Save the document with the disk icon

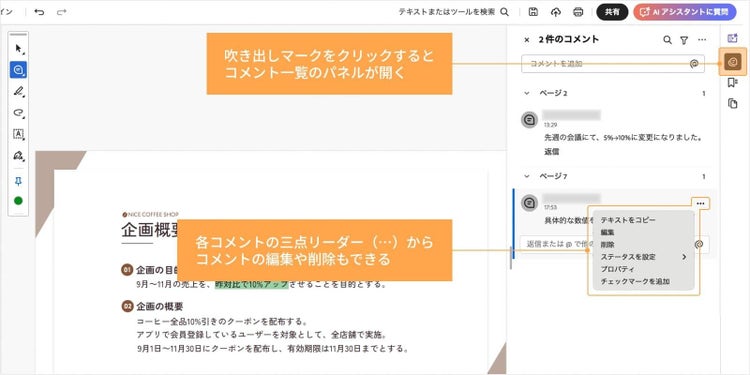click(x=533, y=12)
